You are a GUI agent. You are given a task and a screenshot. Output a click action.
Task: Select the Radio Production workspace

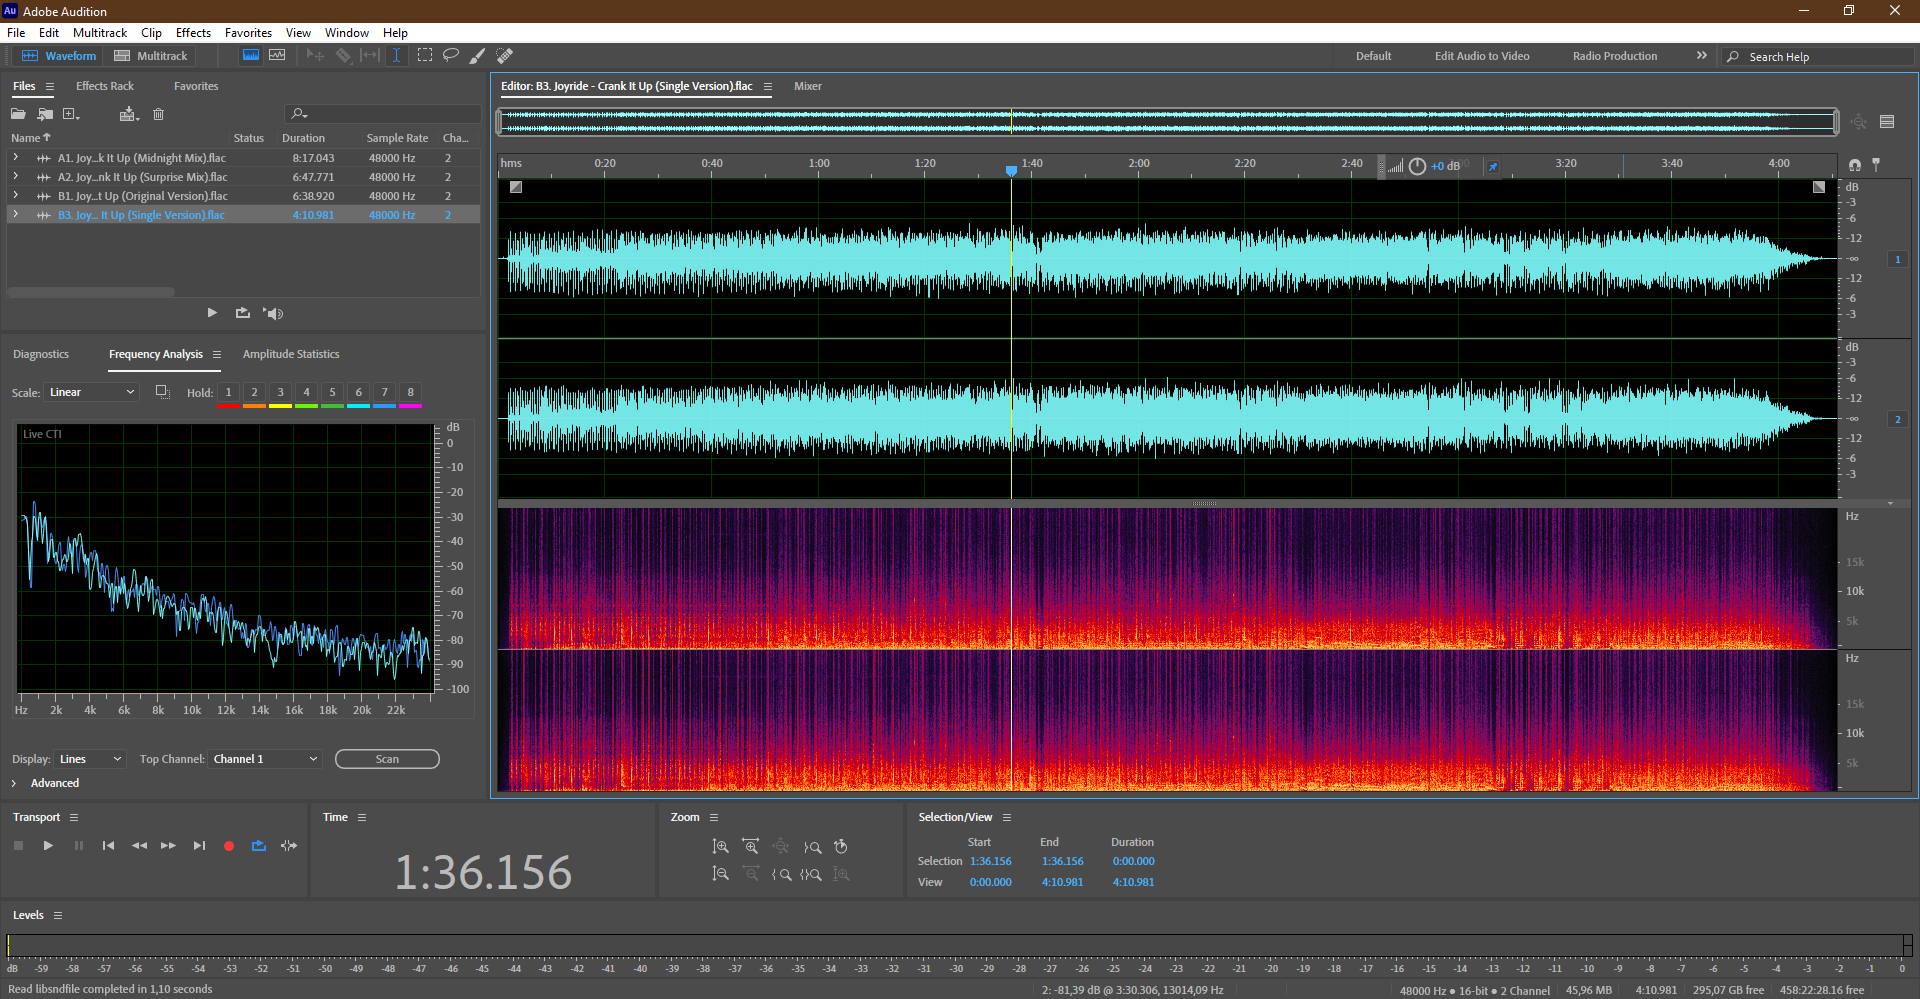coord(1614,56)
